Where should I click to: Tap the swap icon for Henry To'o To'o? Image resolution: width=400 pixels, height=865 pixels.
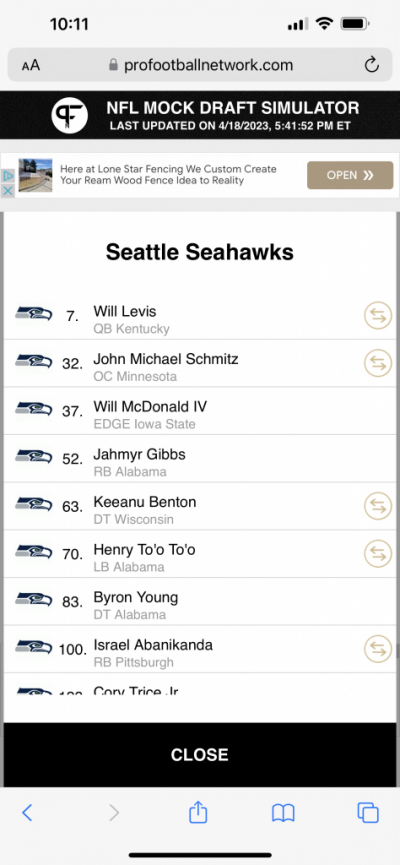pos(378,553)
